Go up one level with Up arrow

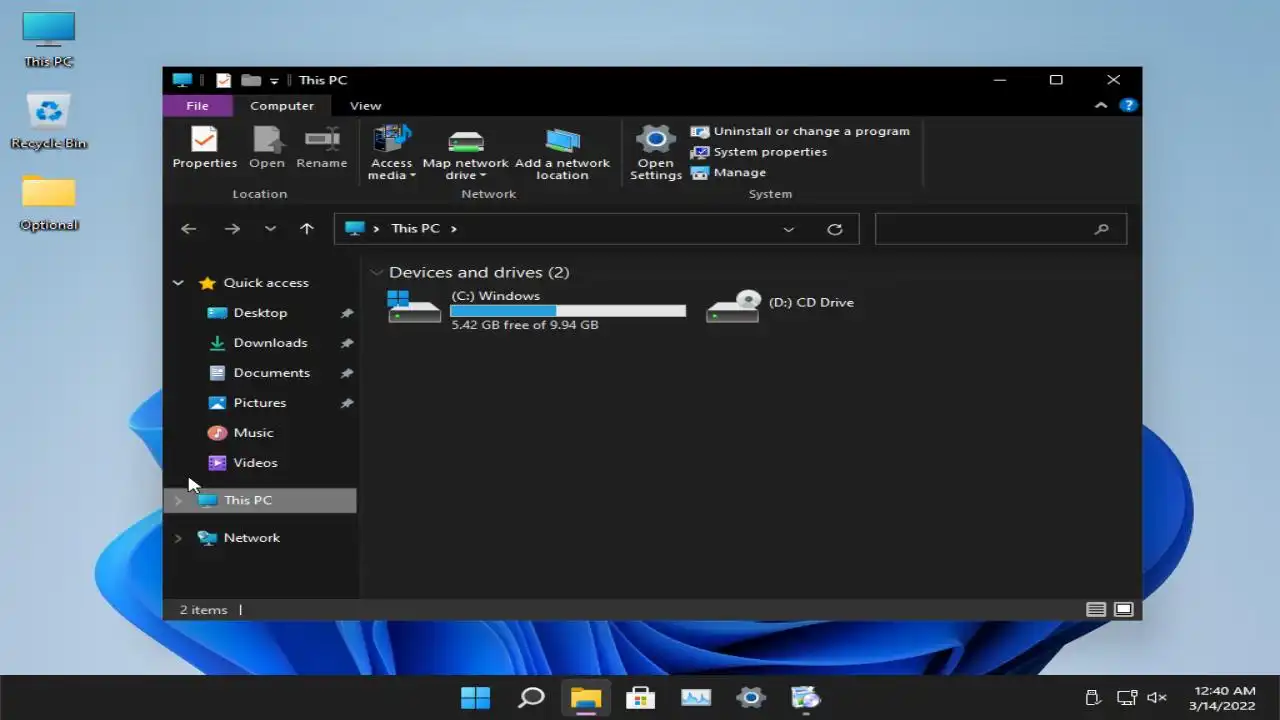(x=307, y=228)
